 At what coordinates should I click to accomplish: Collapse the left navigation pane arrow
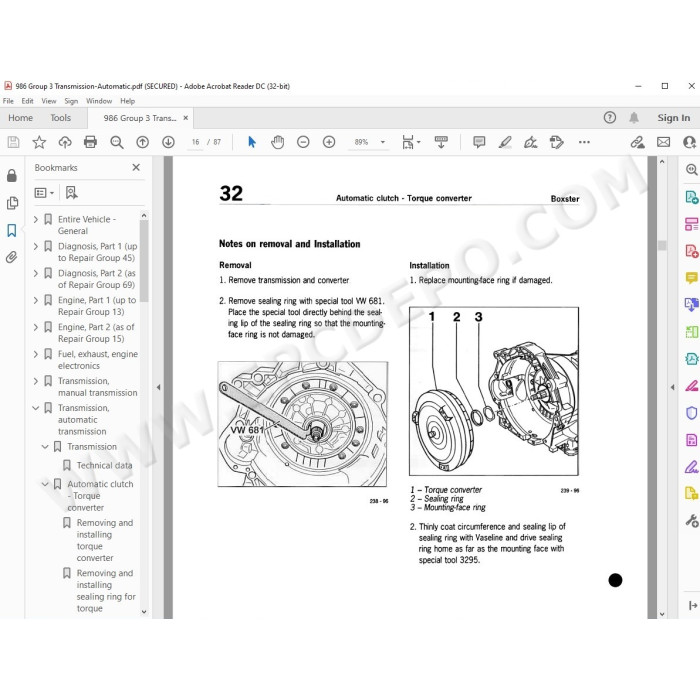click(x=158, y=388)
